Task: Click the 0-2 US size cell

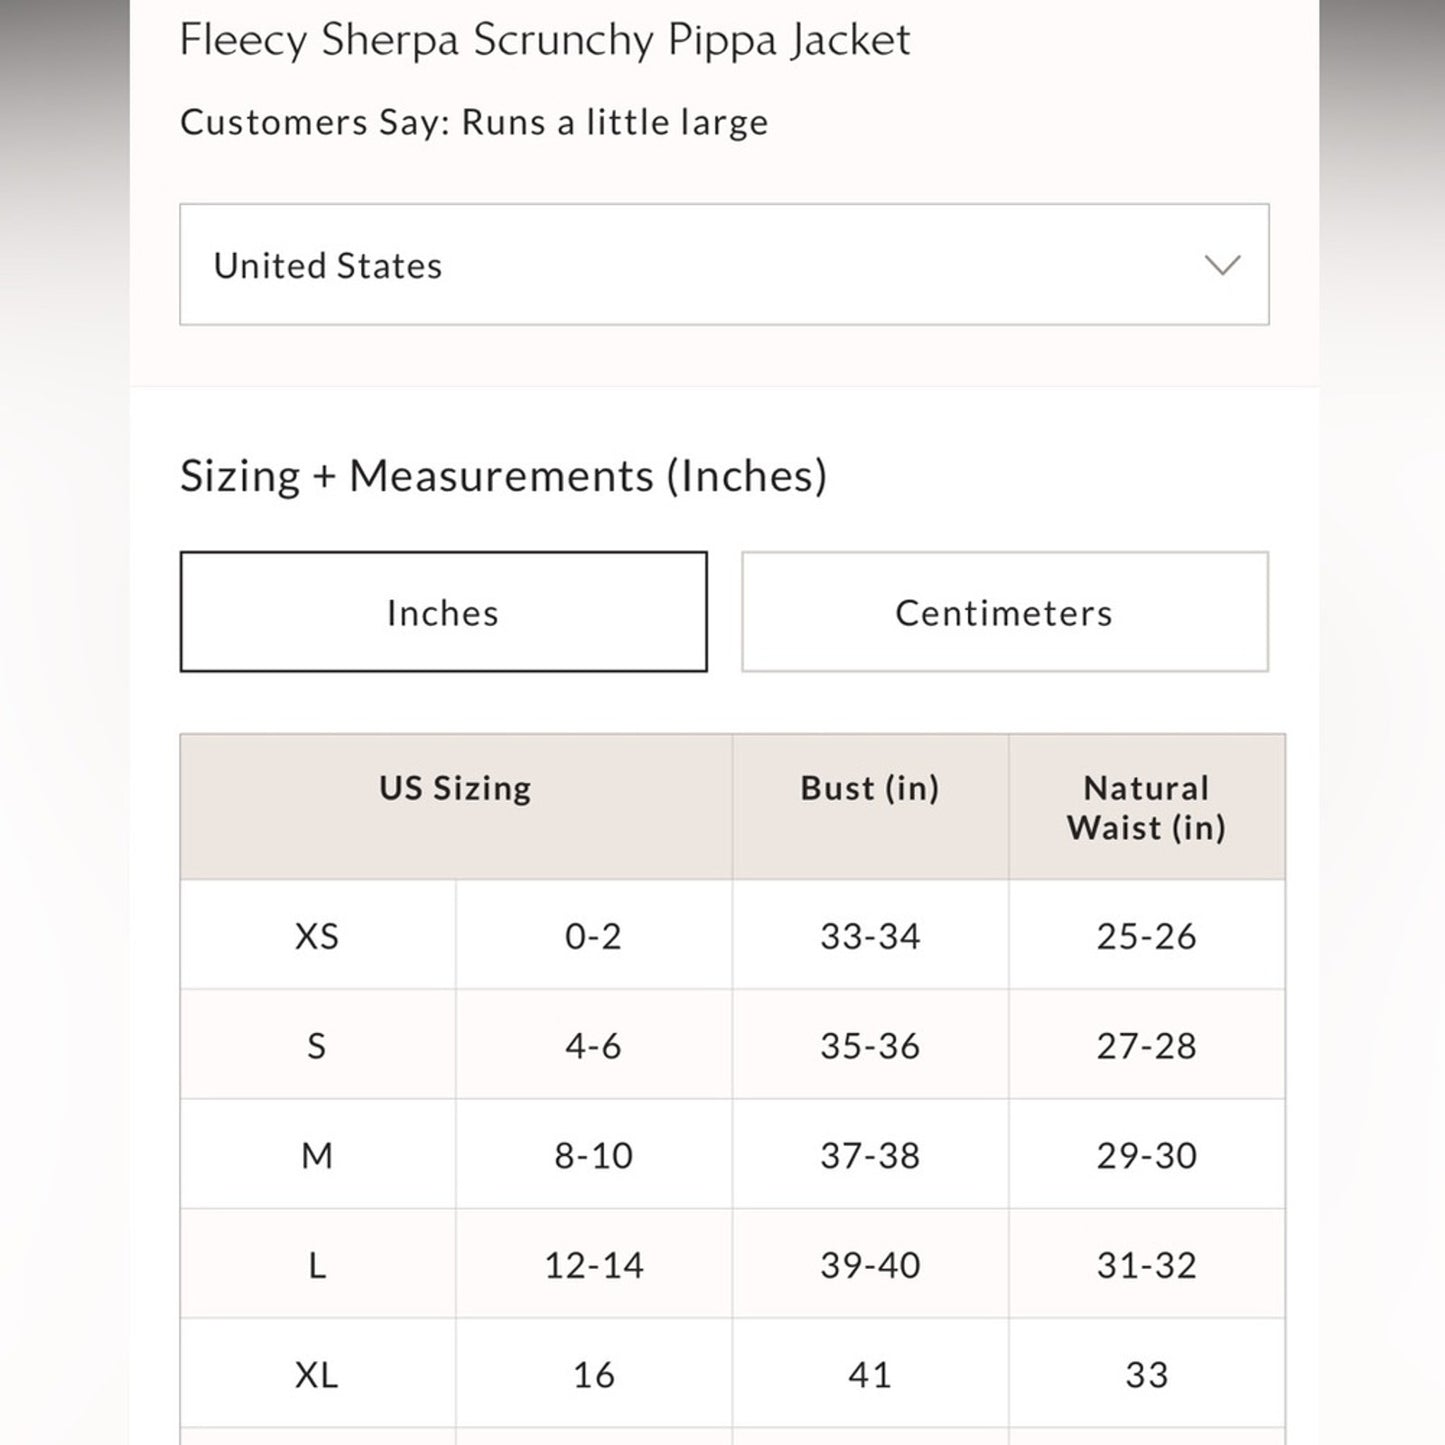Action: click(x=593, y=936)
